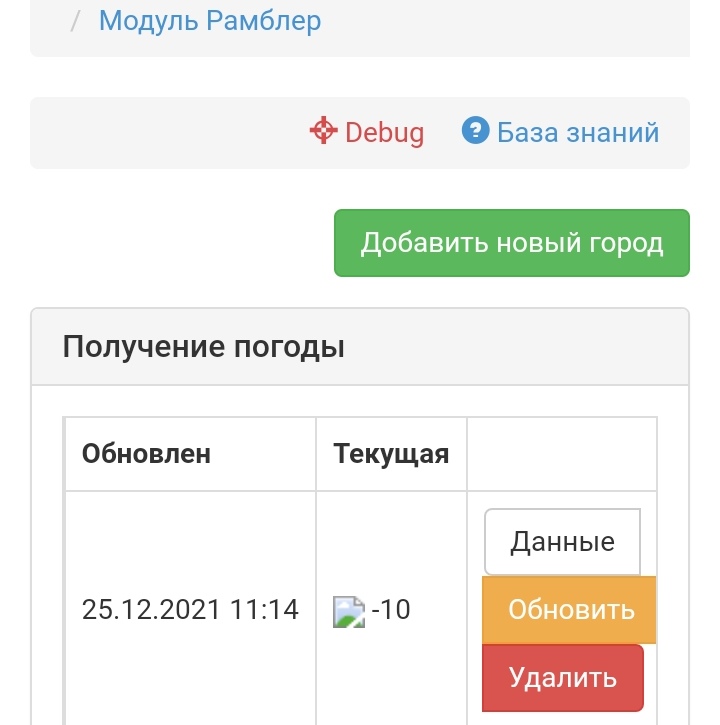The width and height of the screenshot is (720, 725).
Task: Click the breadcrumb slash separator
Action: pyautogui.click(x=74, y=21)
